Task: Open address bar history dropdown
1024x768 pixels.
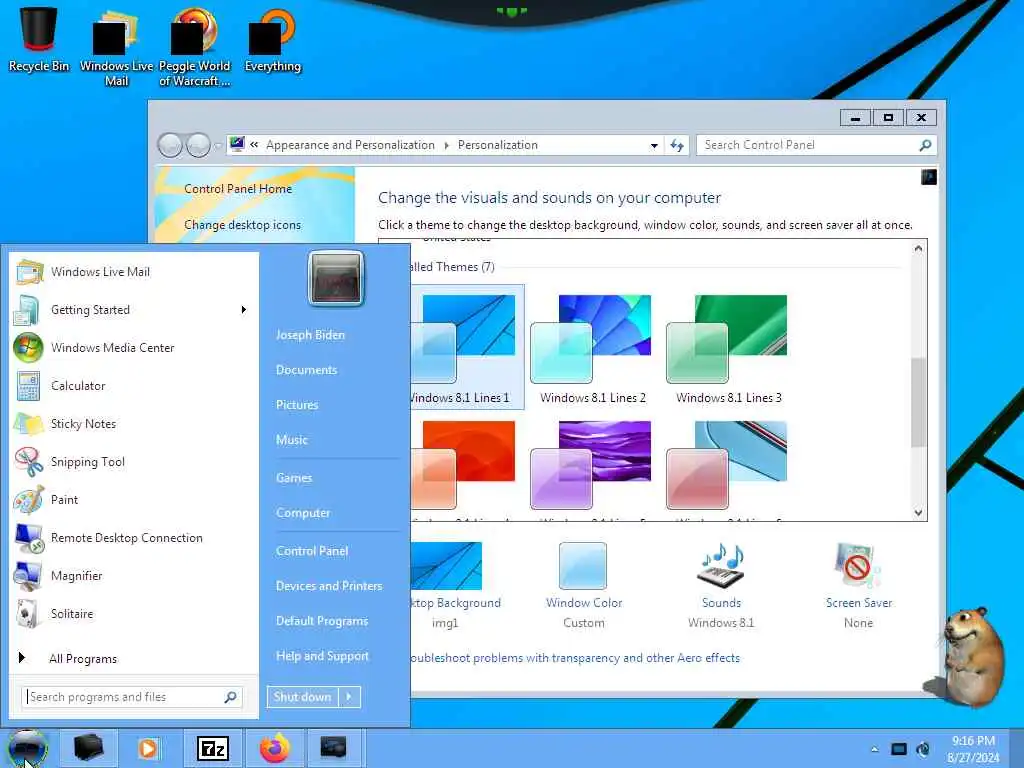Action: point(654,146)
